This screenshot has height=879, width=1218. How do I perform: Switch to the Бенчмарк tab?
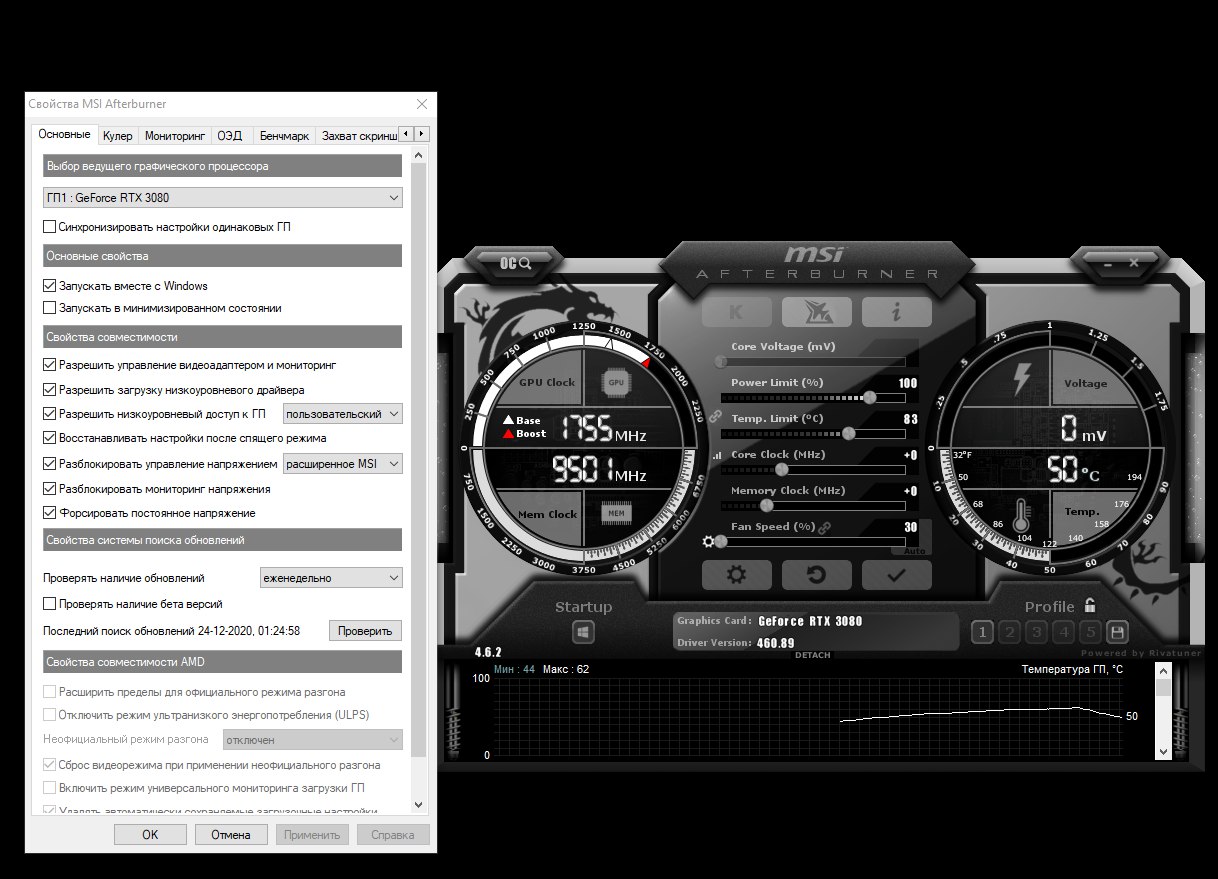pyautogui.click(x=284, y=135)
